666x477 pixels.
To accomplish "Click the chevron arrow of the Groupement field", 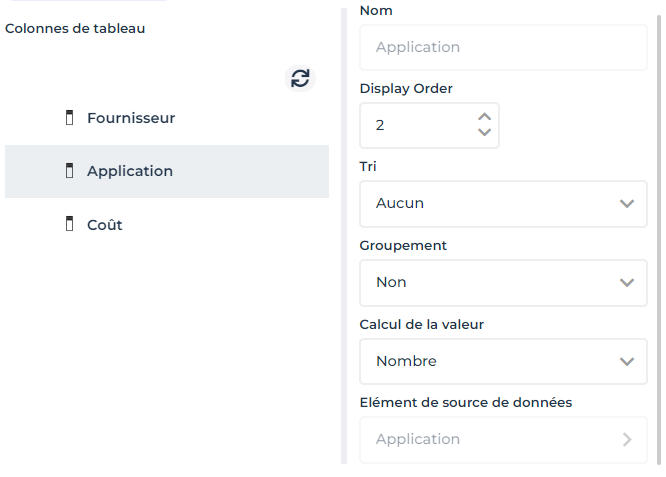I will pyautogui.click(x=627, y=282).
